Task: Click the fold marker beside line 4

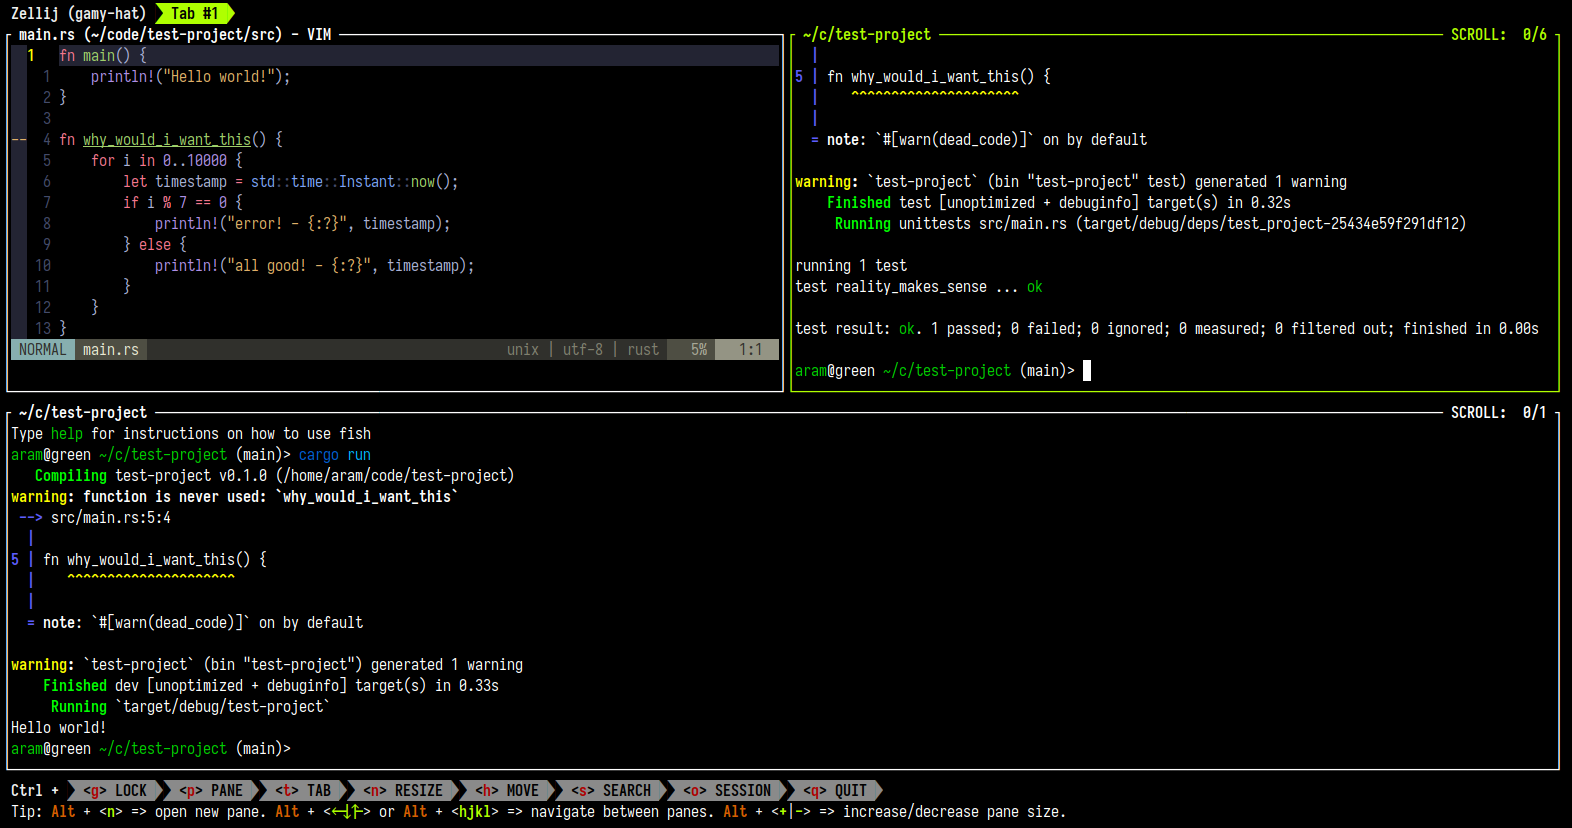Action: click(18, 139)
